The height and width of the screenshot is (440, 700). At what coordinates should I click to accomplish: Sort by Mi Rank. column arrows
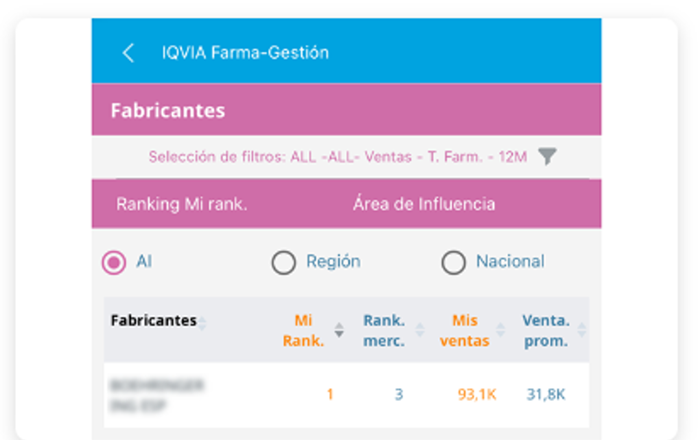point(339,330)
